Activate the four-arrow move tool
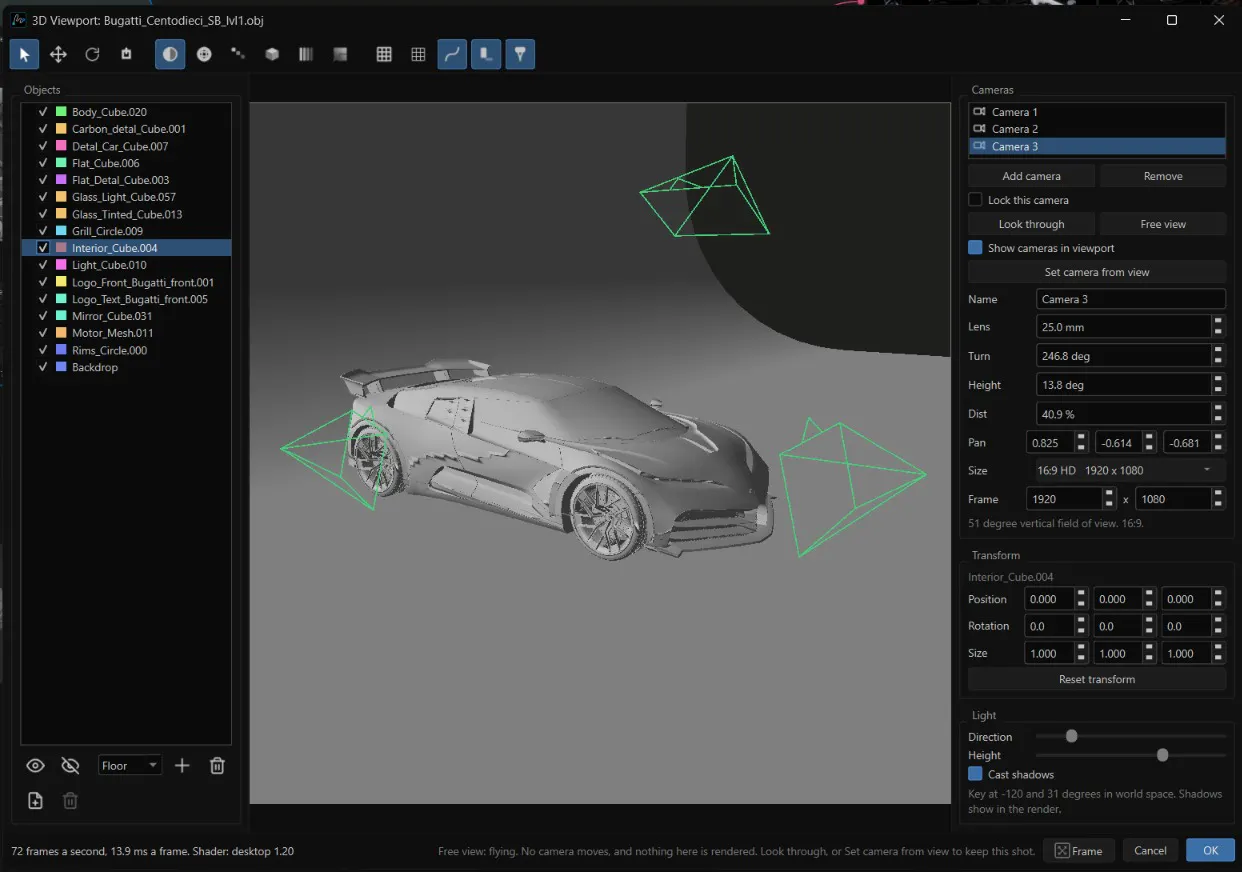 coord(58,54)
